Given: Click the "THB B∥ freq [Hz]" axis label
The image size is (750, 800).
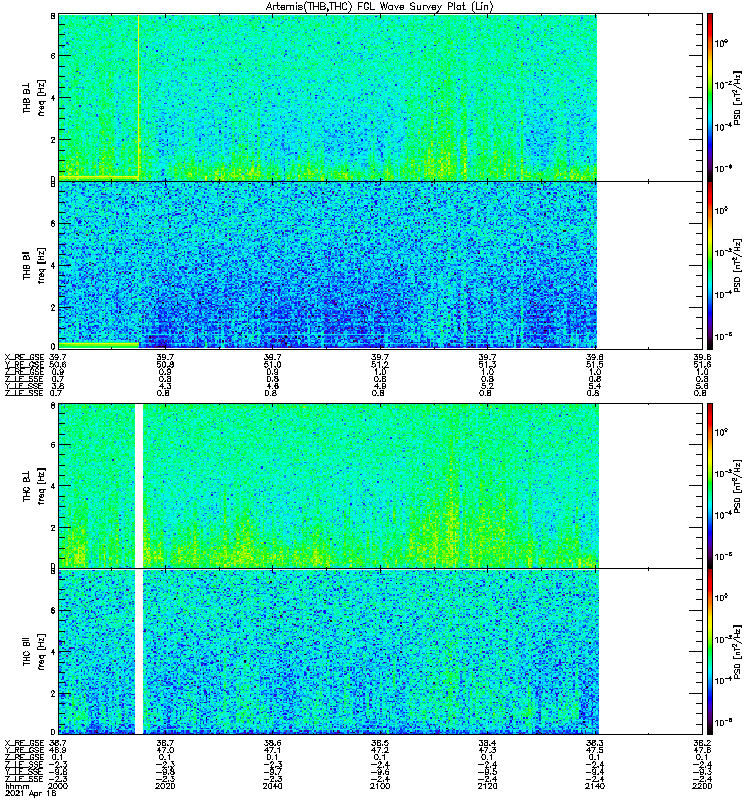Looking at the screenshot, I should (x=34, y=265).
